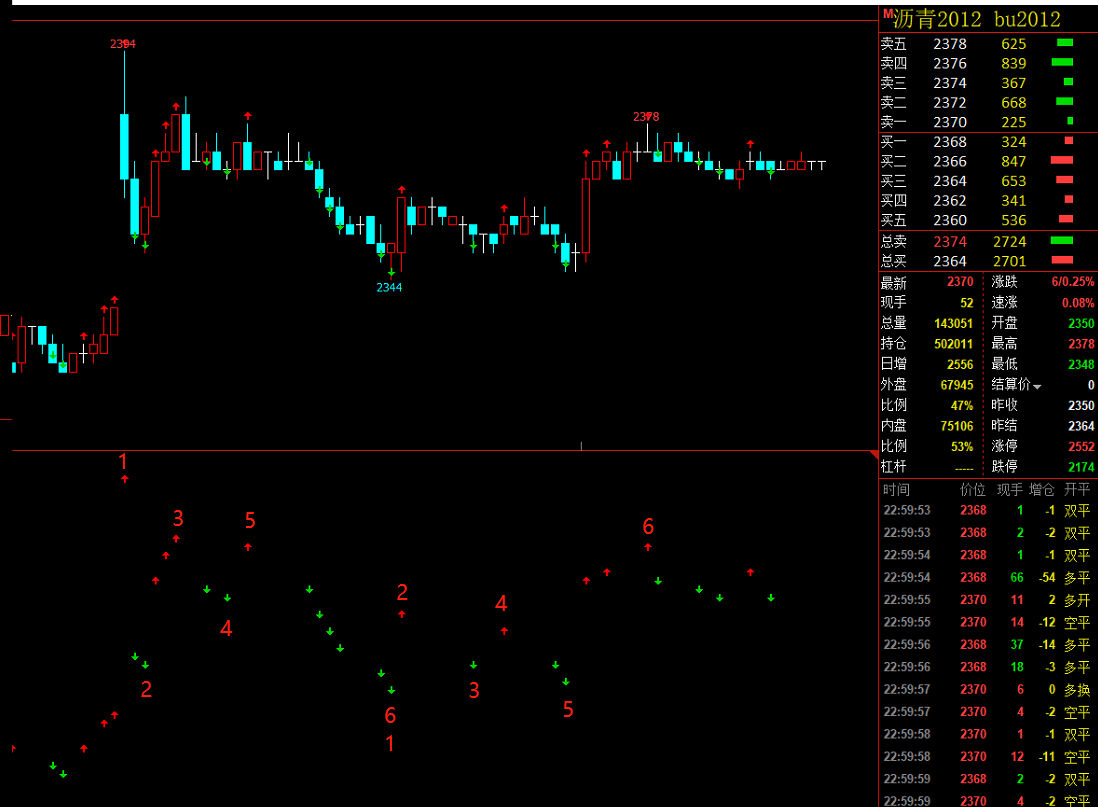Click the red arrow under label 1

(x=124, y=480)
